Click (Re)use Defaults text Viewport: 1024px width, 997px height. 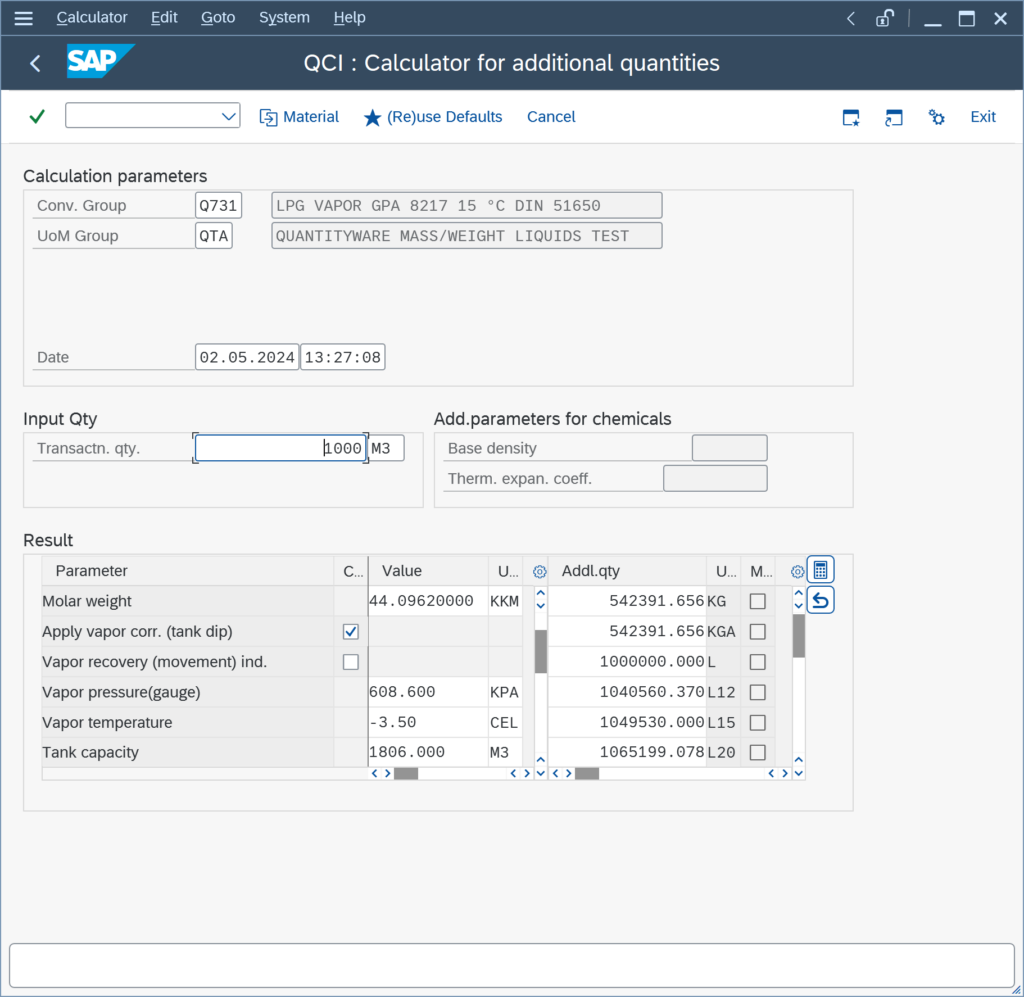[x=445, y=117]
